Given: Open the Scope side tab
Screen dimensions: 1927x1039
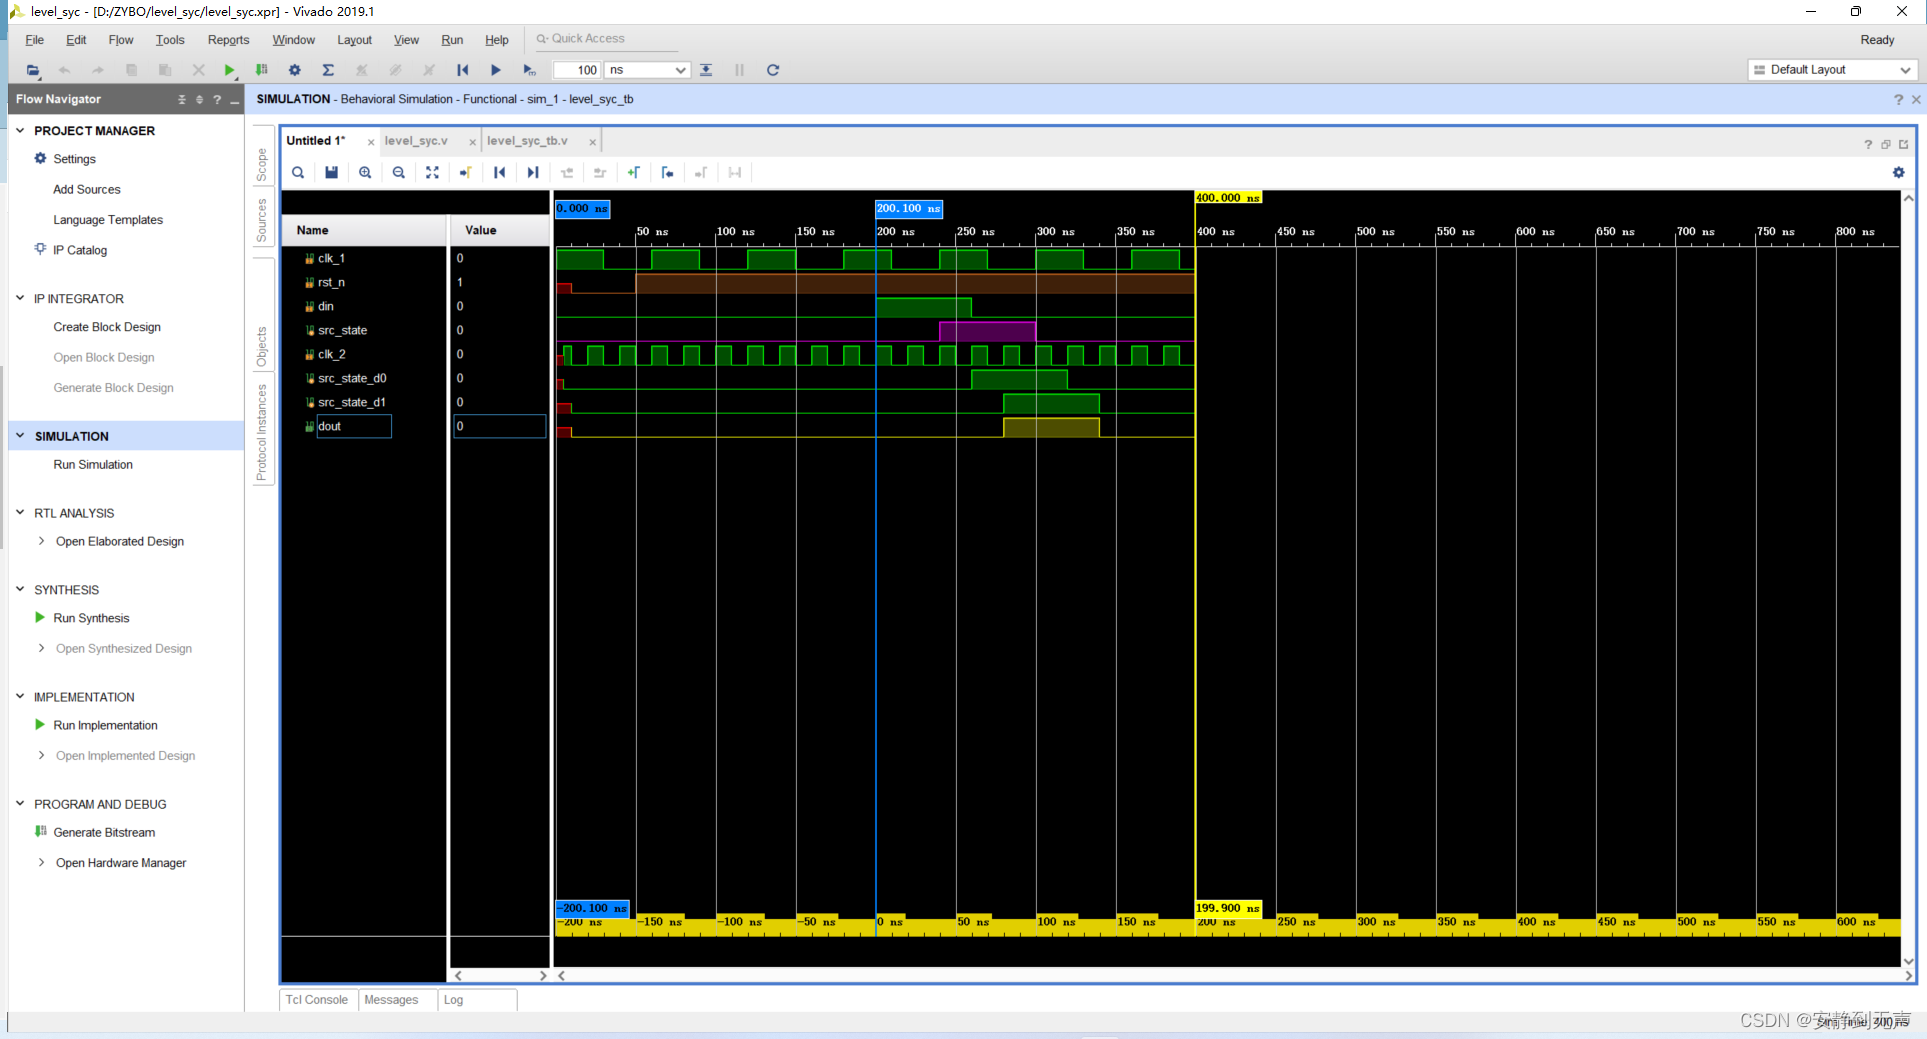Looking at the screenshot, I should pyautogui.click(x=262, y=164).
